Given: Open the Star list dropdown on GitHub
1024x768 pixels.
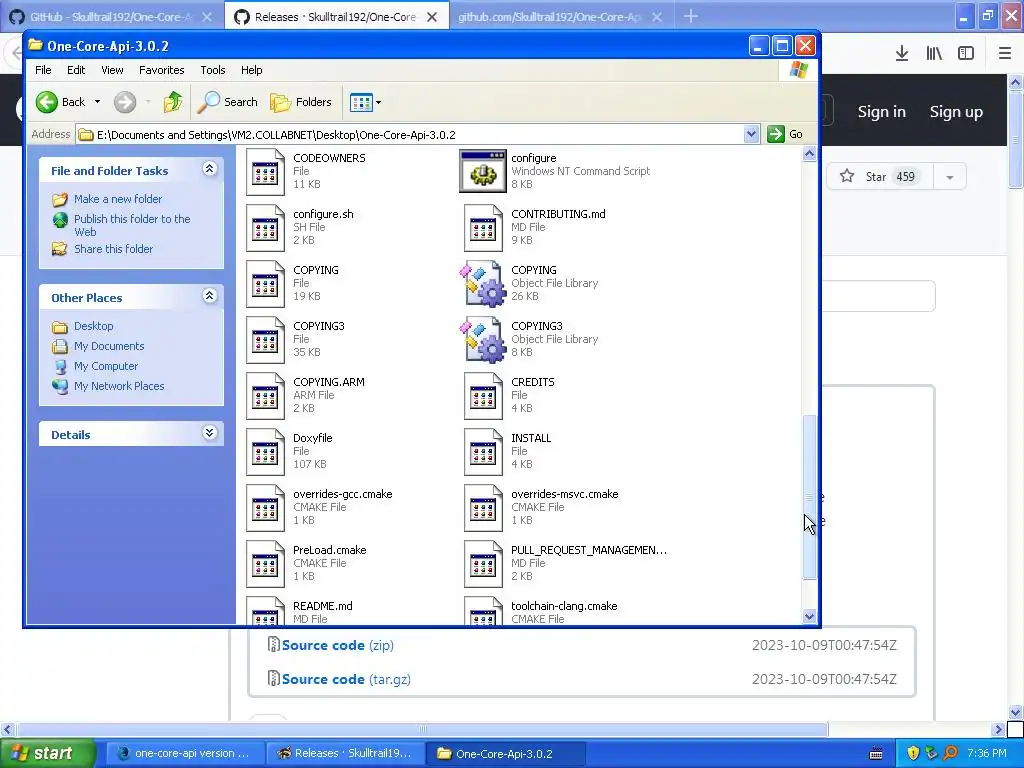Looking at the screenshot, I should coord(950,177).
